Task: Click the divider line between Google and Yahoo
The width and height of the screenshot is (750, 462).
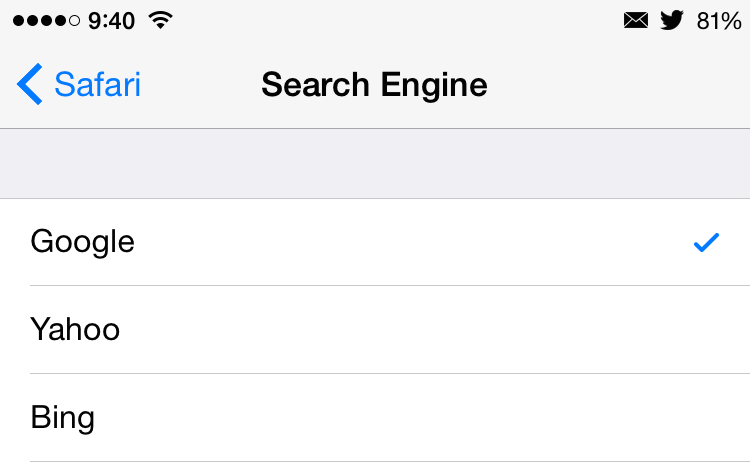Action: tap(390, 285)
